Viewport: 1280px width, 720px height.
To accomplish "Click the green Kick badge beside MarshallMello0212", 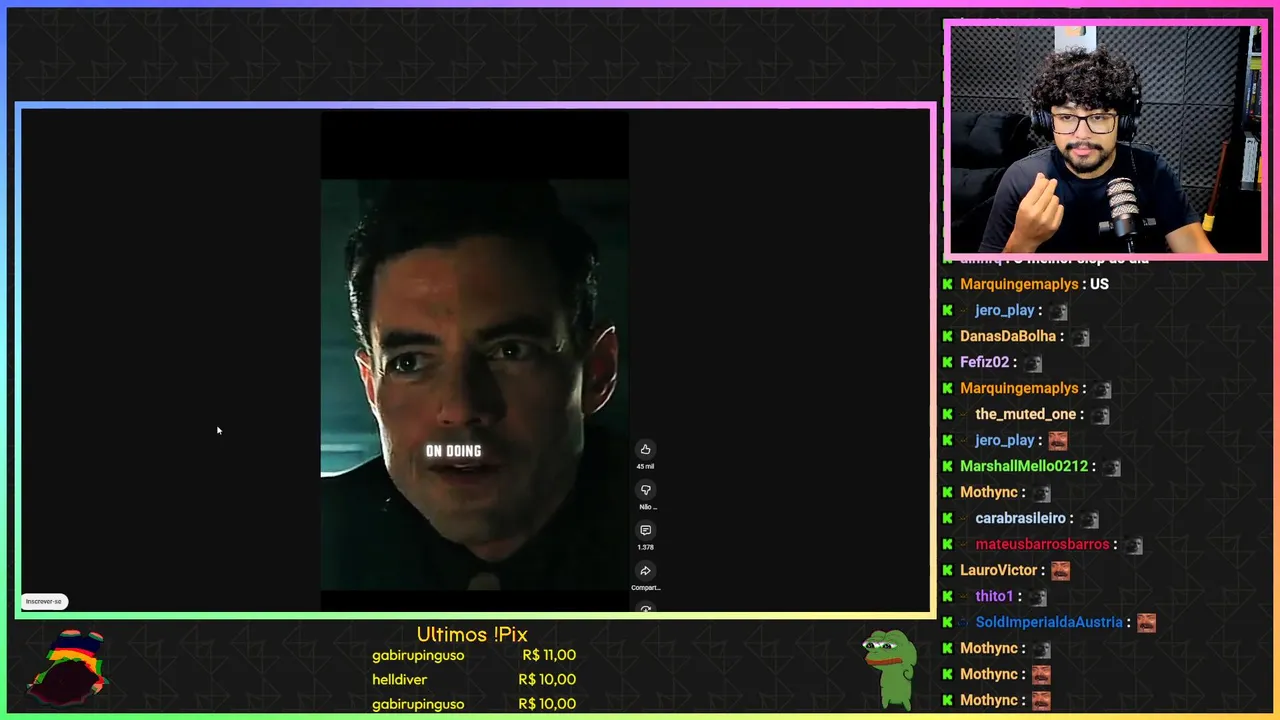I will (948, 466).
